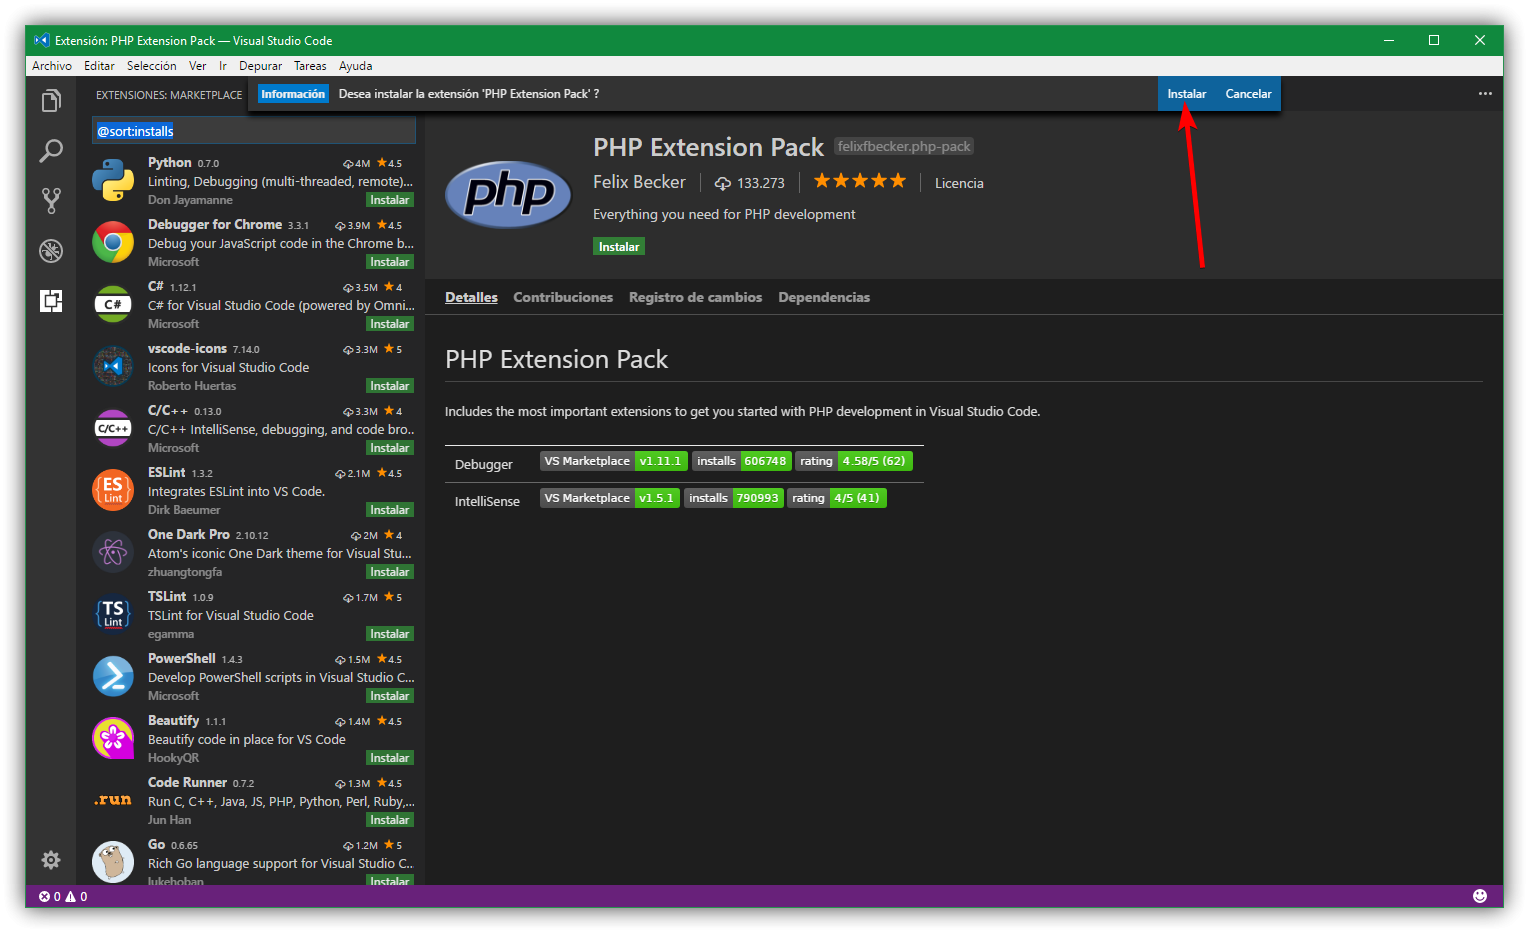Open the Debugger installs 606748 badge
The image size is (1529, 933).
[742, 461]
